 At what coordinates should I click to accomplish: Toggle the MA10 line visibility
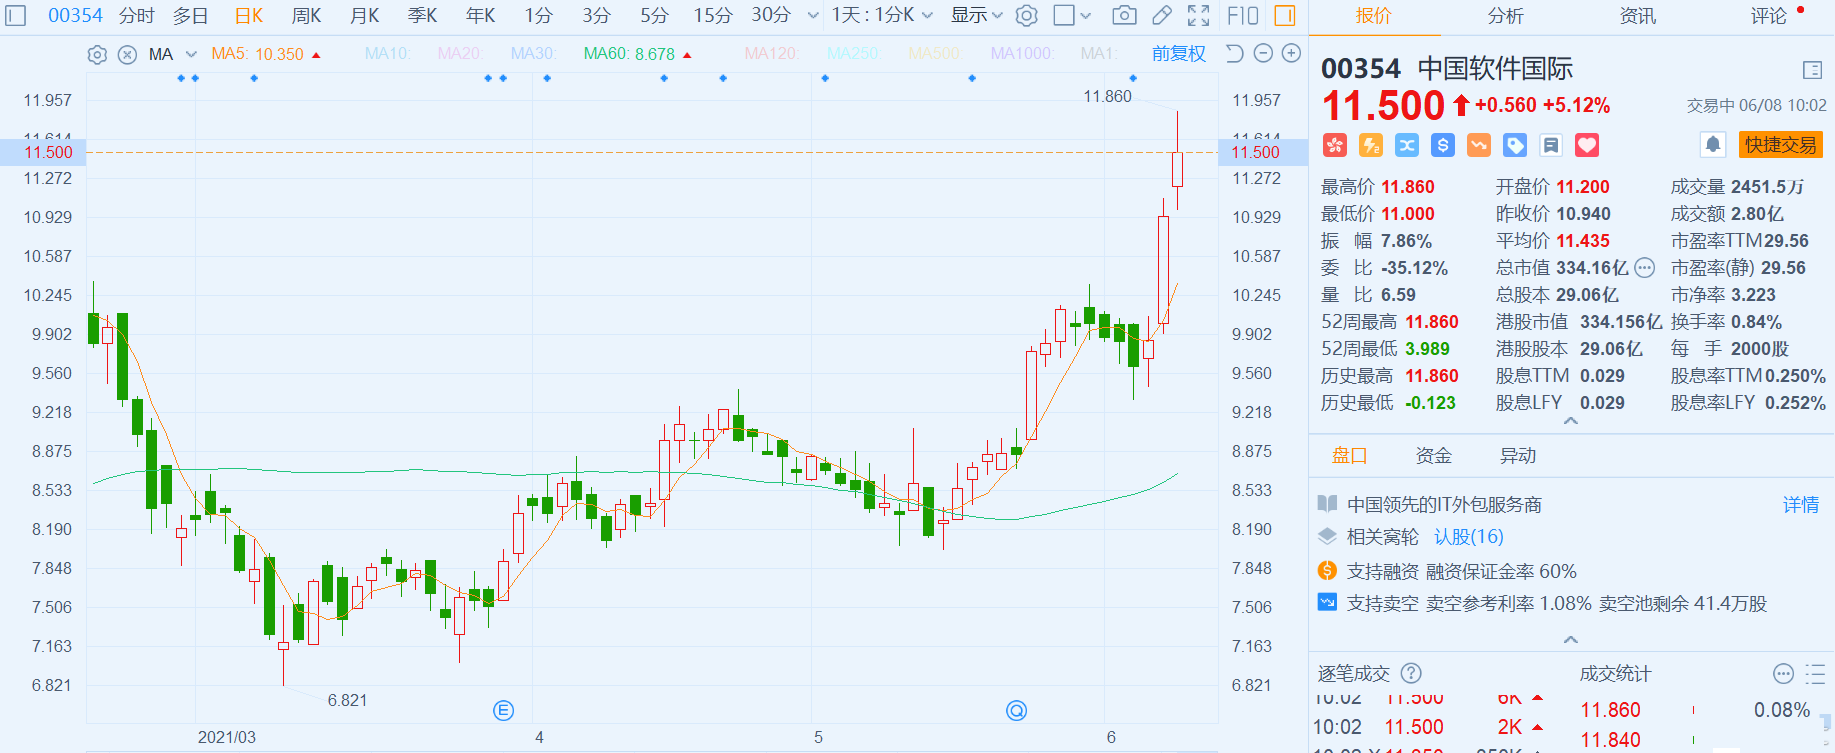click(387, 54)
